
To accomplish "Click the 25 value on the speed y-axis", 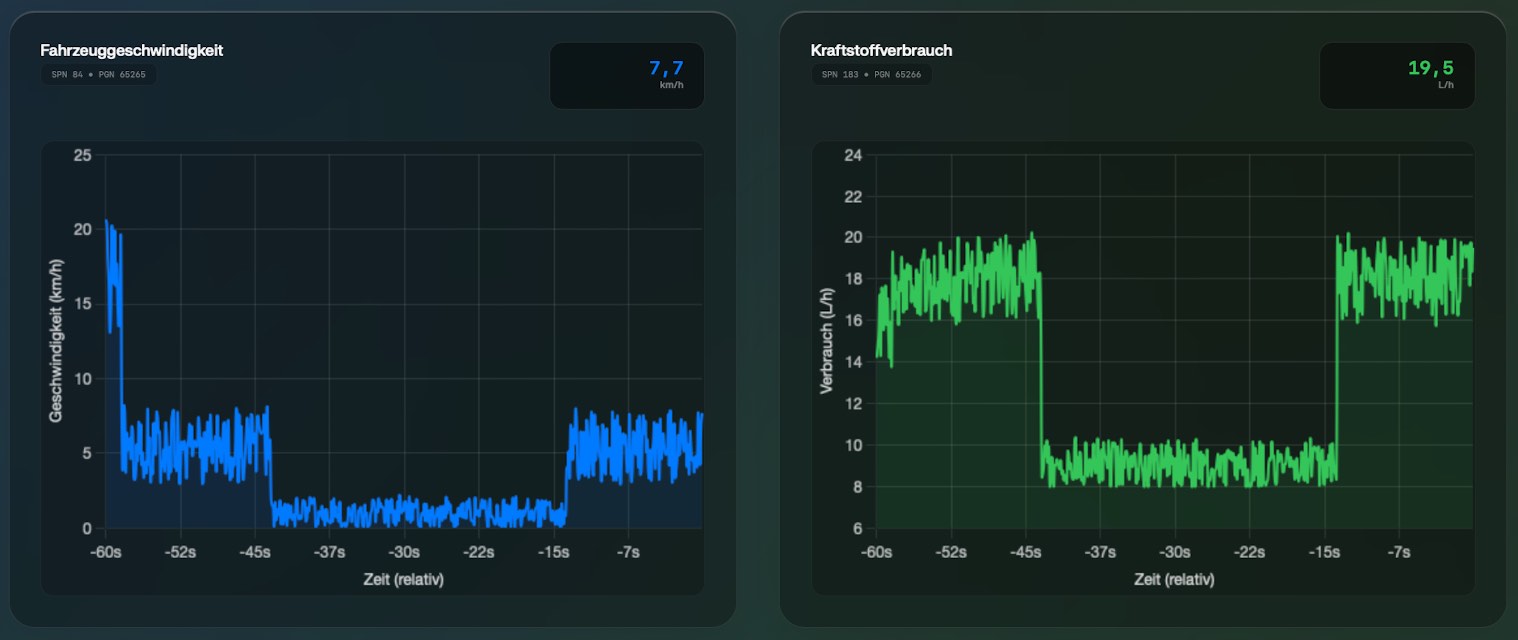I will [x=83, y=155].
